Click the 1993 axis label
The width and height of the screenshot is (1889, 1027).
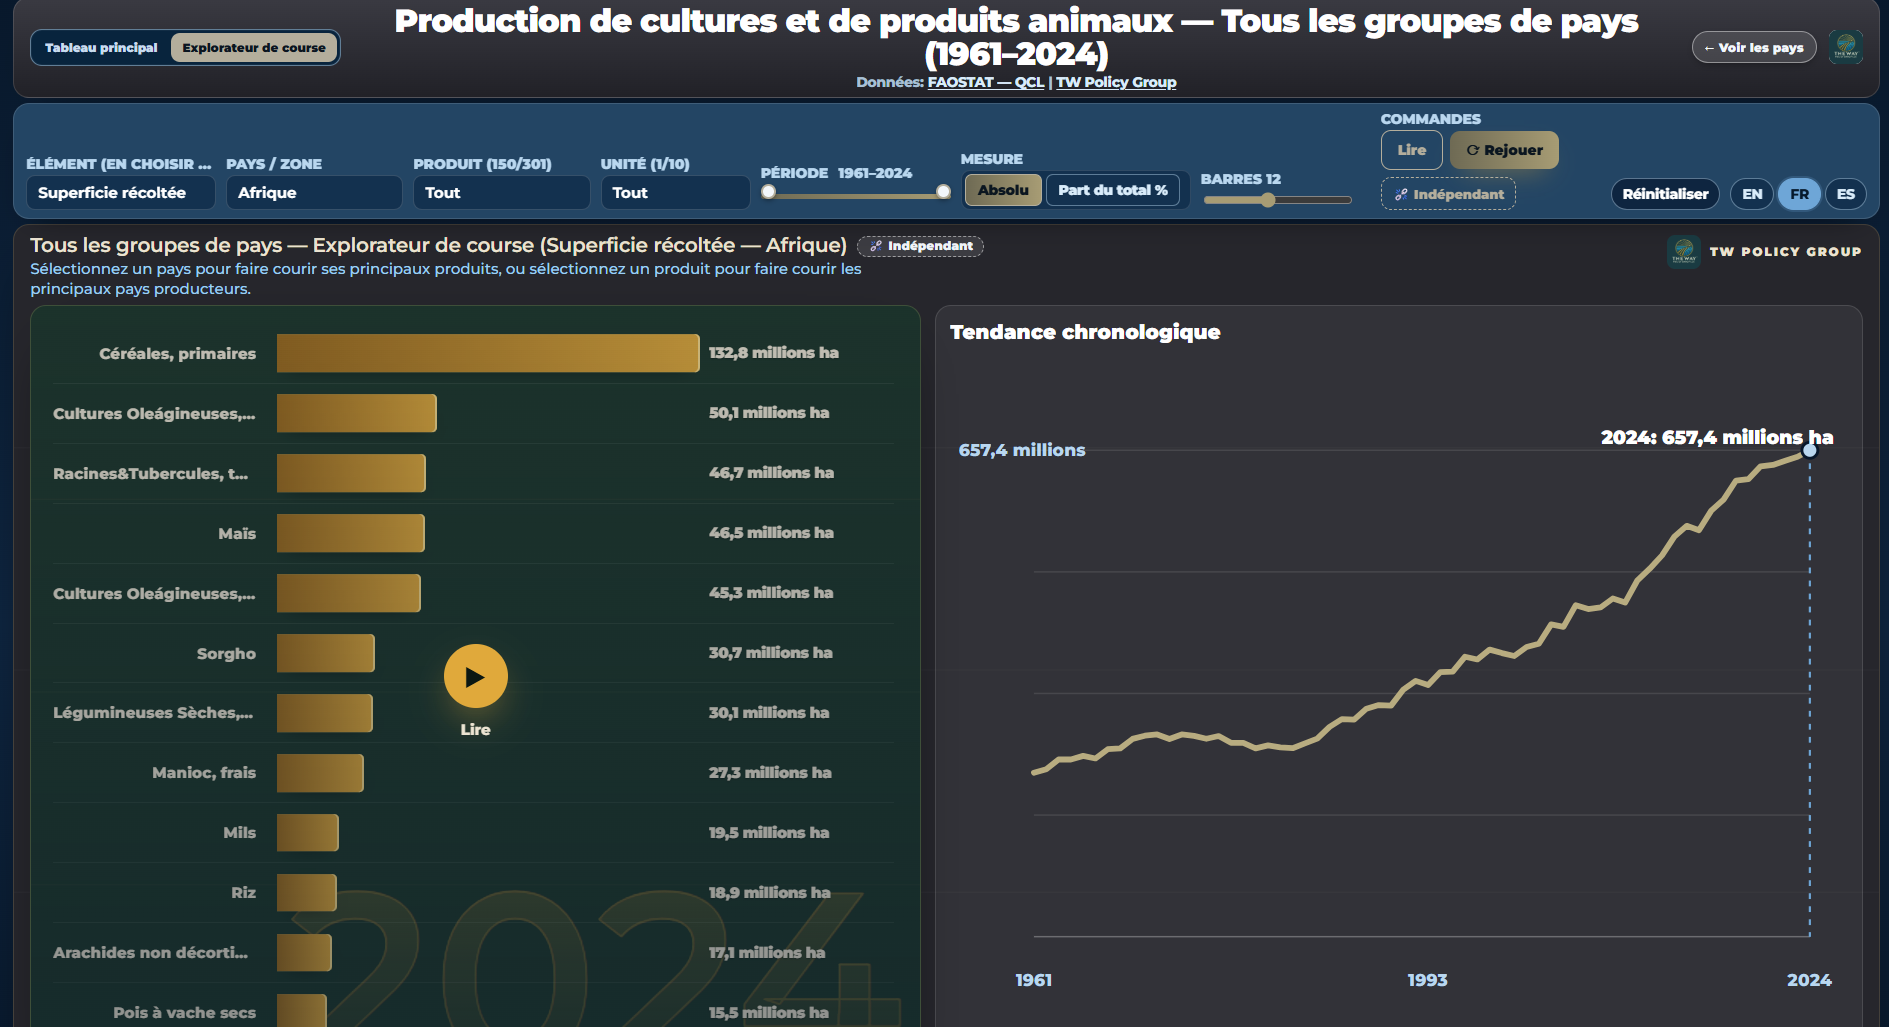click(x=1427, y=980)
